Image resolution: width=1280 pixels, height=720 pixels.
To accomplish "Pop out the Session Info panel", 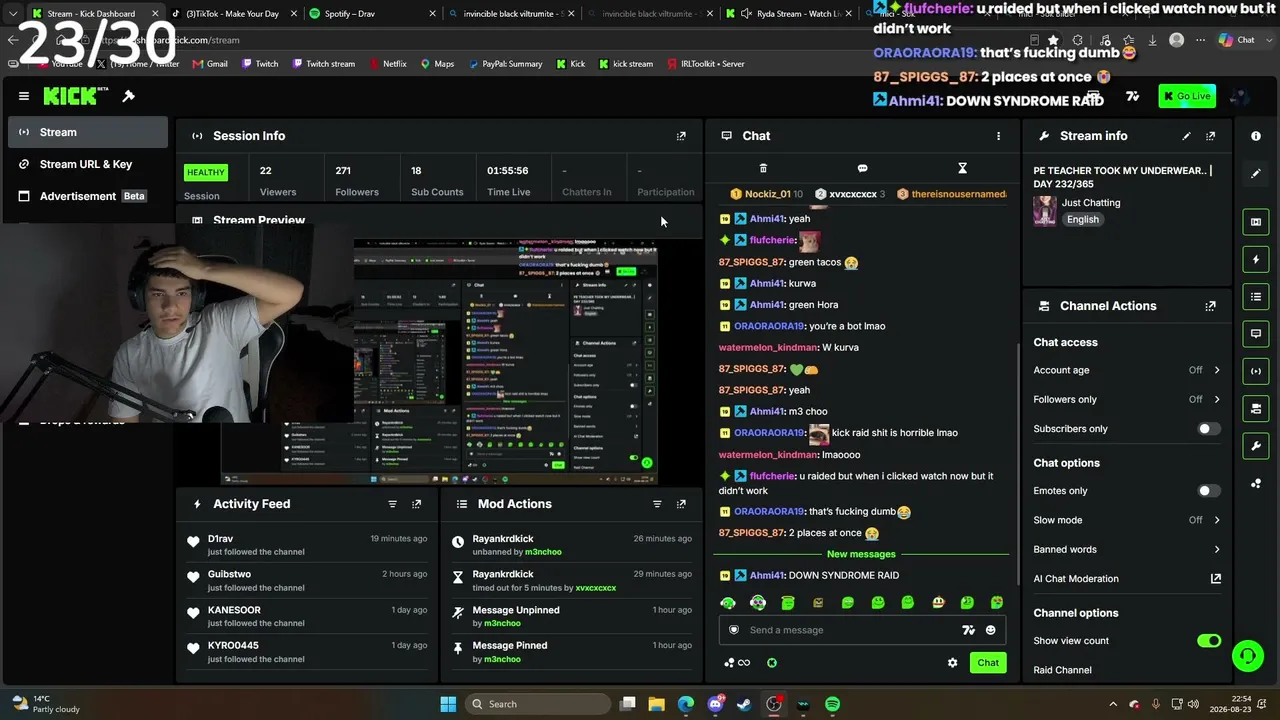I will click(681, 136).
